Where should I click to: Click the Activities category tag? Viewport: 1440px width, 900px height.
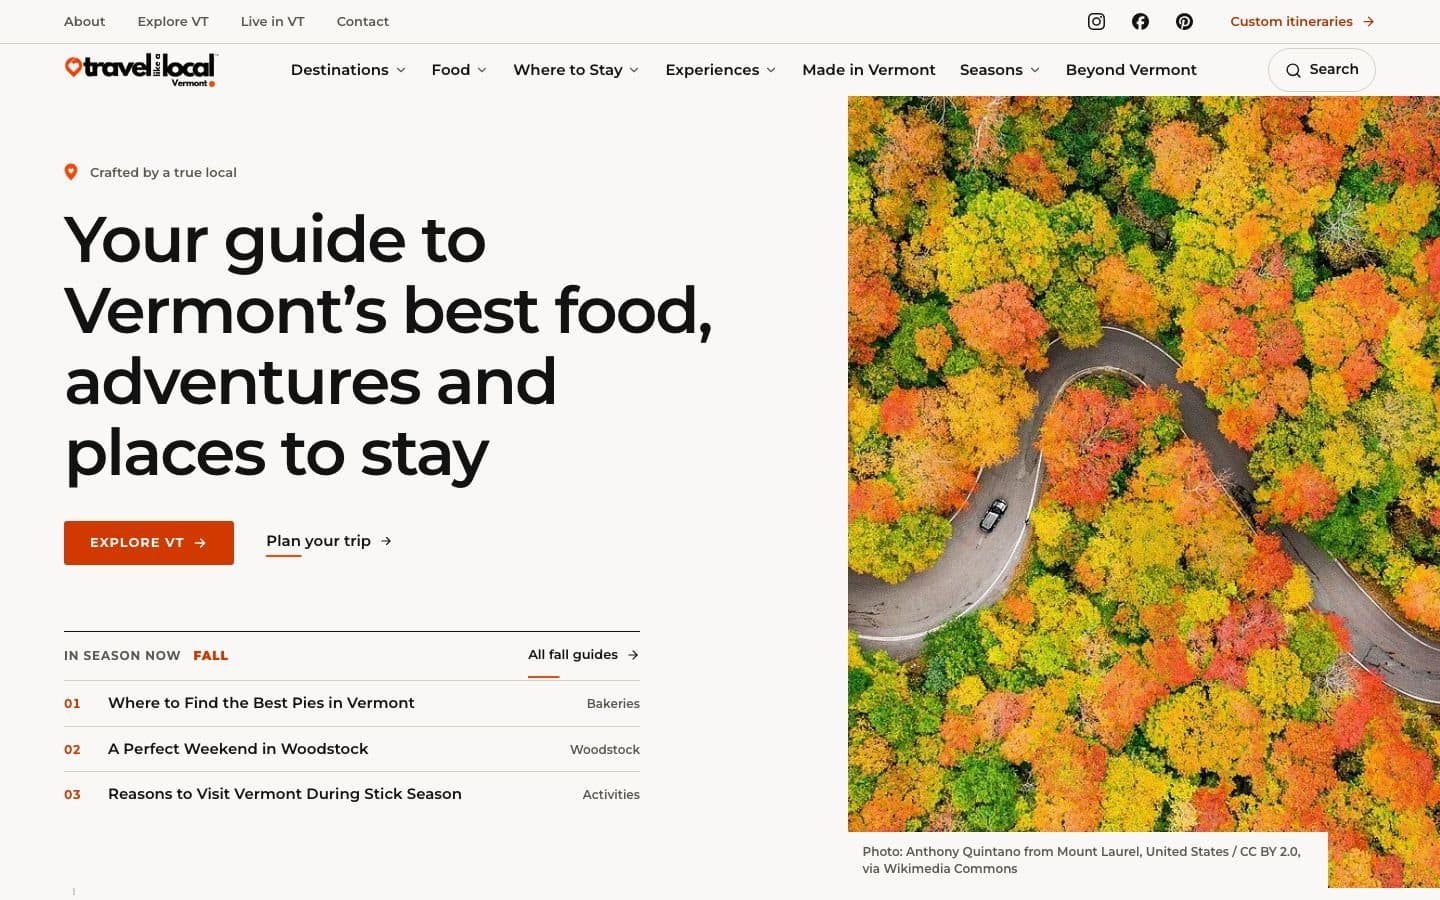coord(611,795)
